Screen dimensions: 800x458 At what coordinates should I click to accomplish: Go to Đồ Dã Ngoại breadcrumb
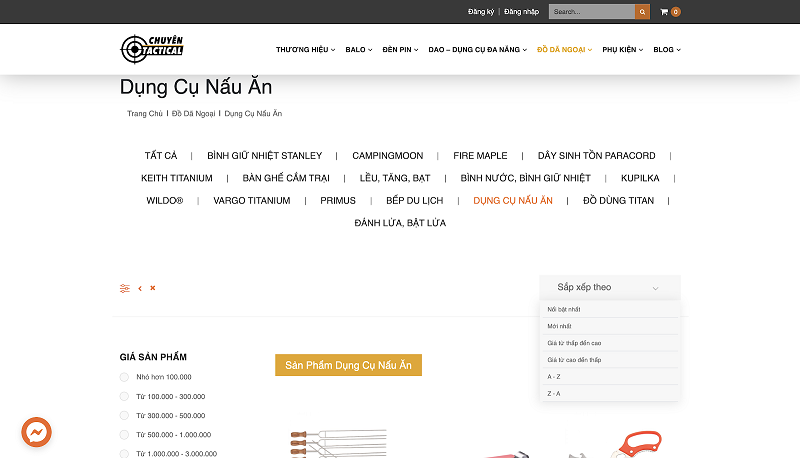click(193, 113)
